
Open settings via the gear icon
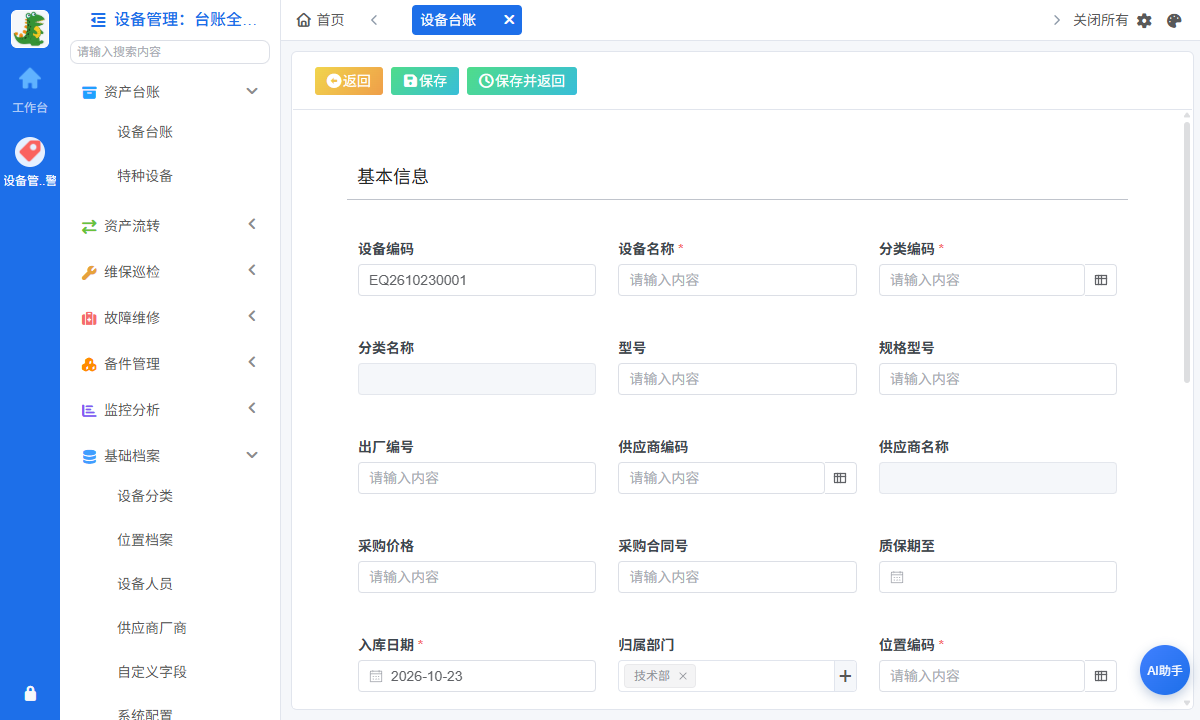tap(1145, 20)
